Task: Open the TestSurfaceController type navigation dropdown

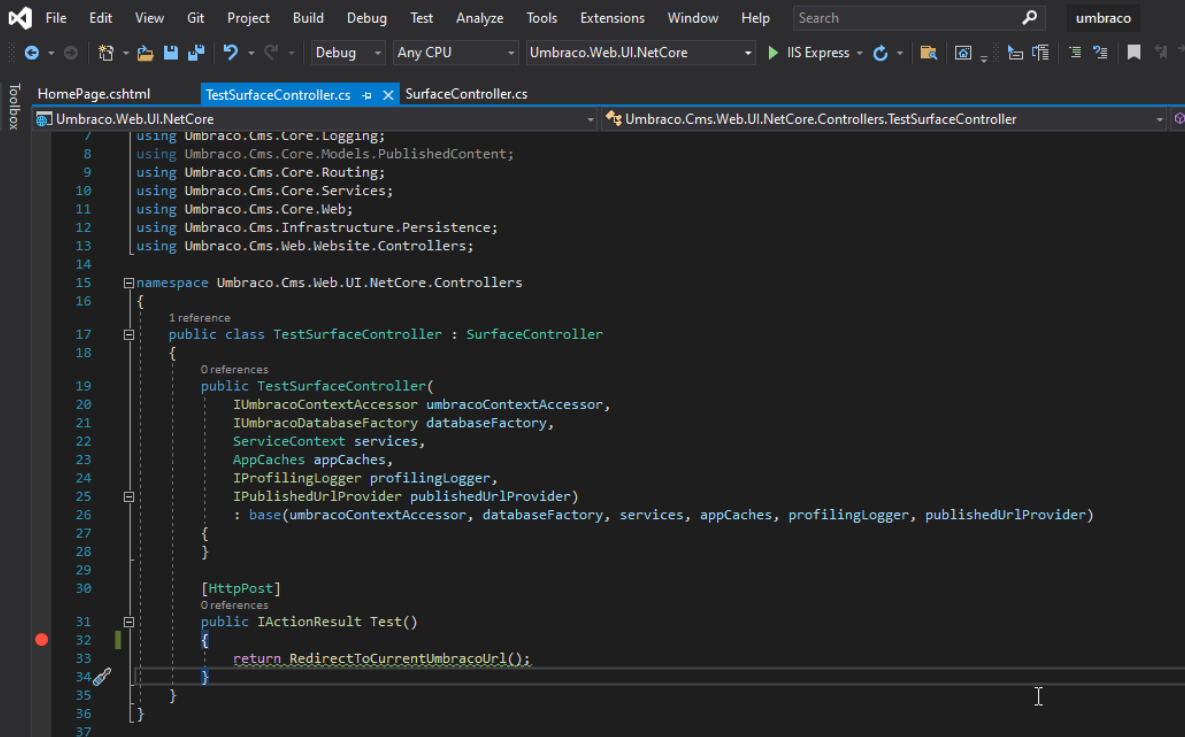Action: 884,119
